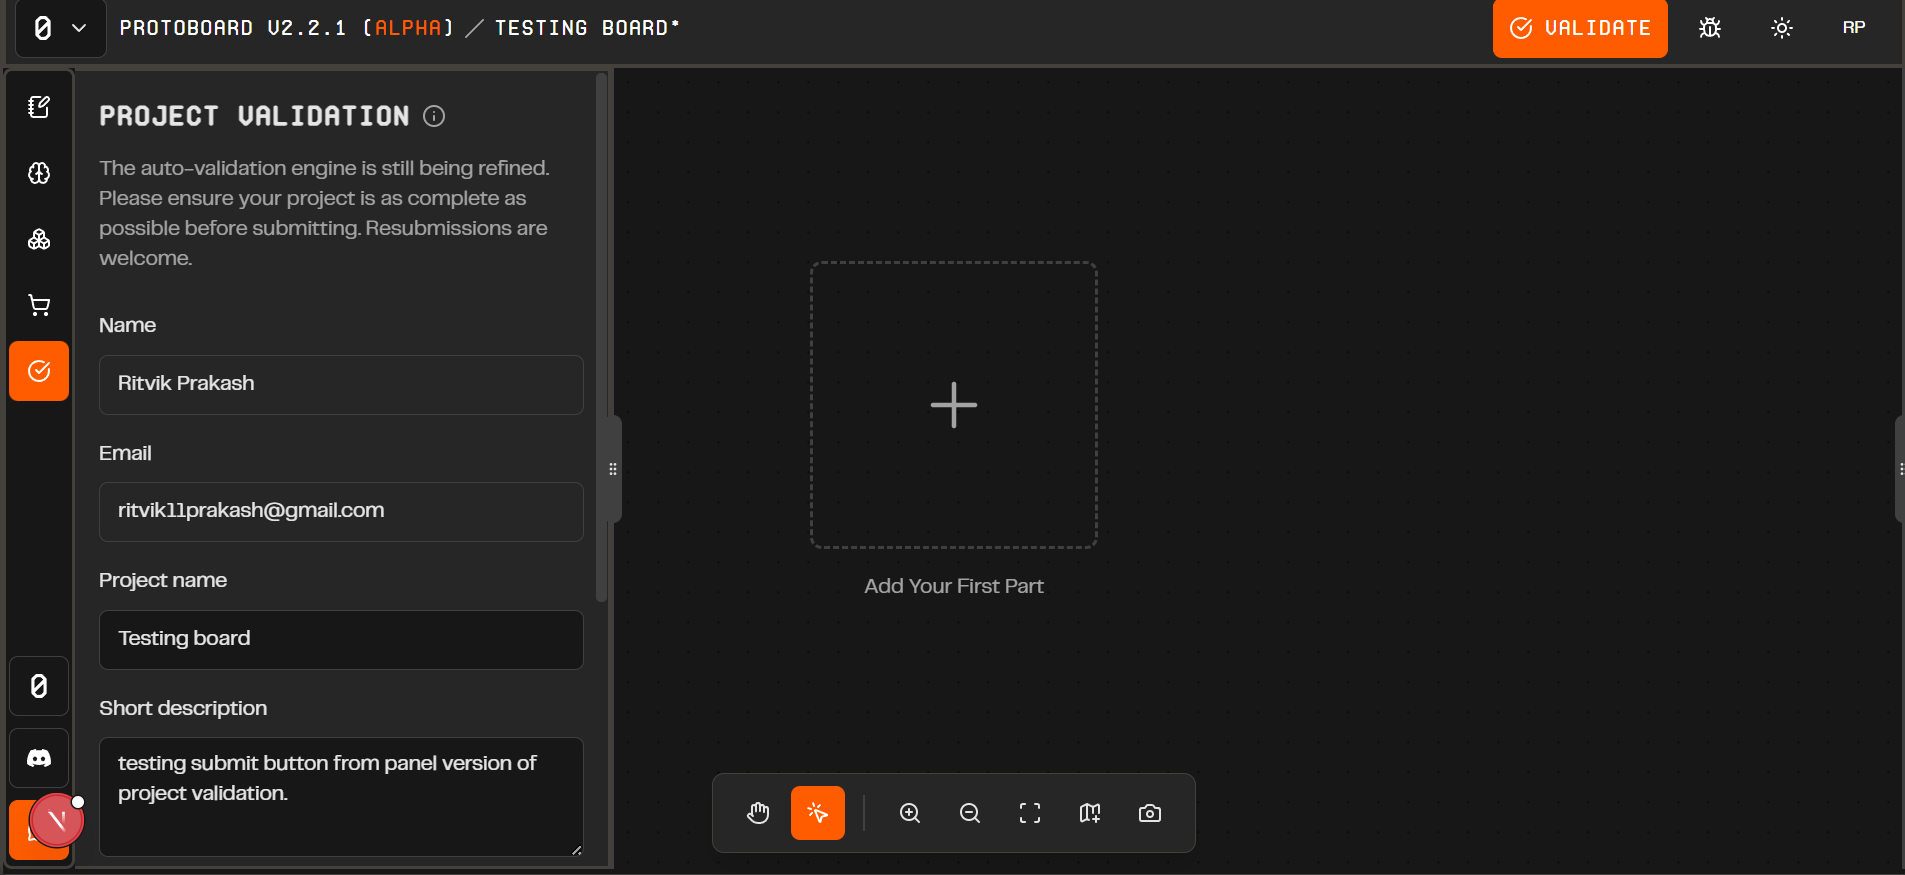Click the Project name input field
Viewport: 1905px width, 875px height.
[x=341, y=639]
